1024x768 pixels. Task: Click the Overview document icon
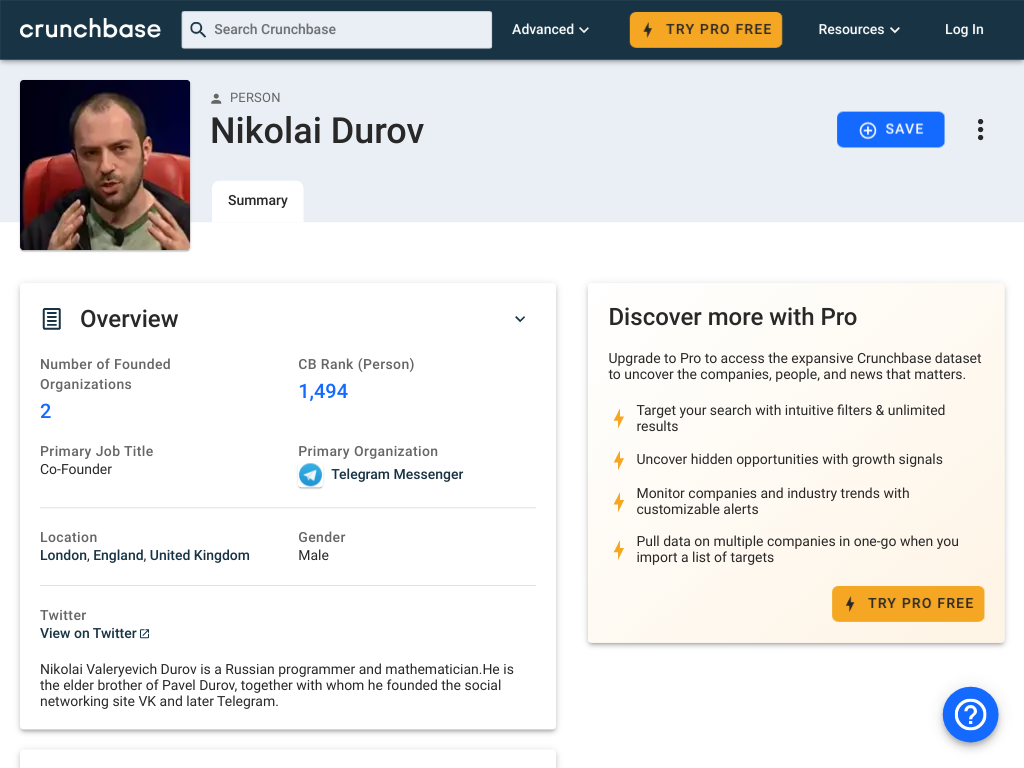[52, 319]
